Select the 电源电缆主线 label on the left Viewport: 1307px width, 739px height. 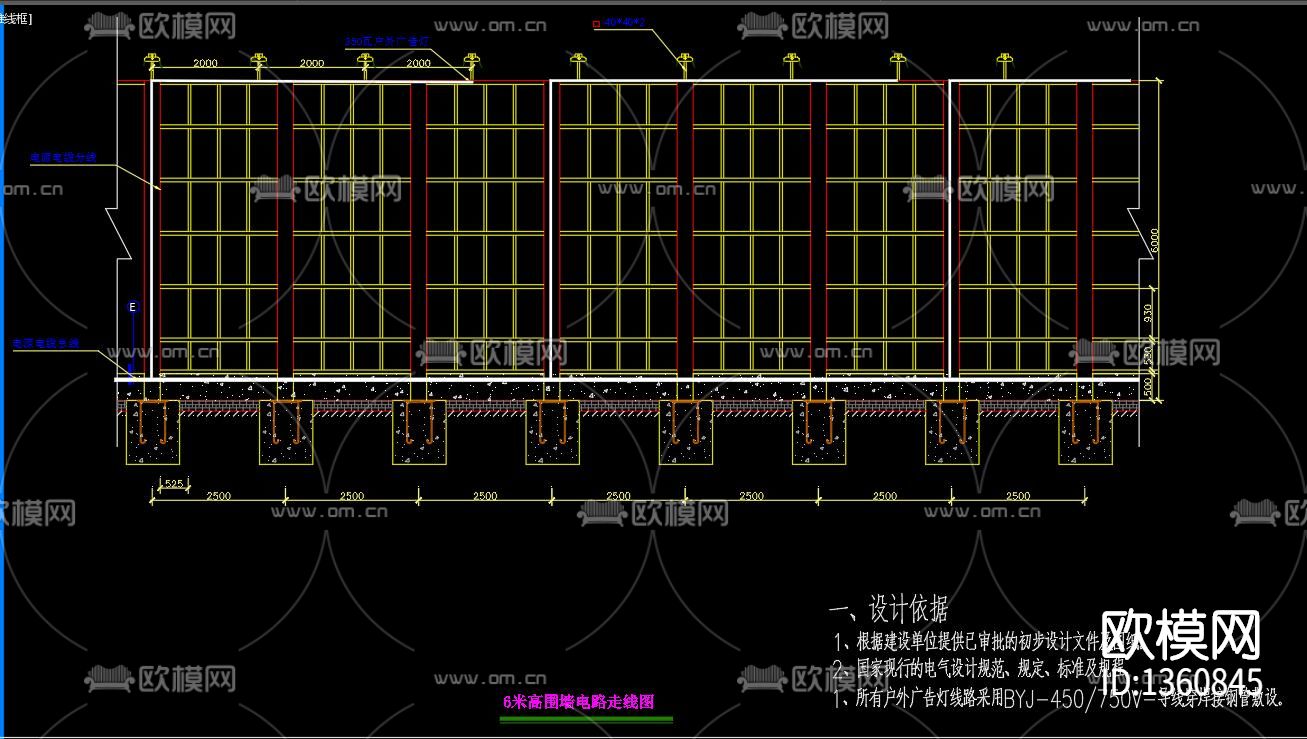[46, 341]
